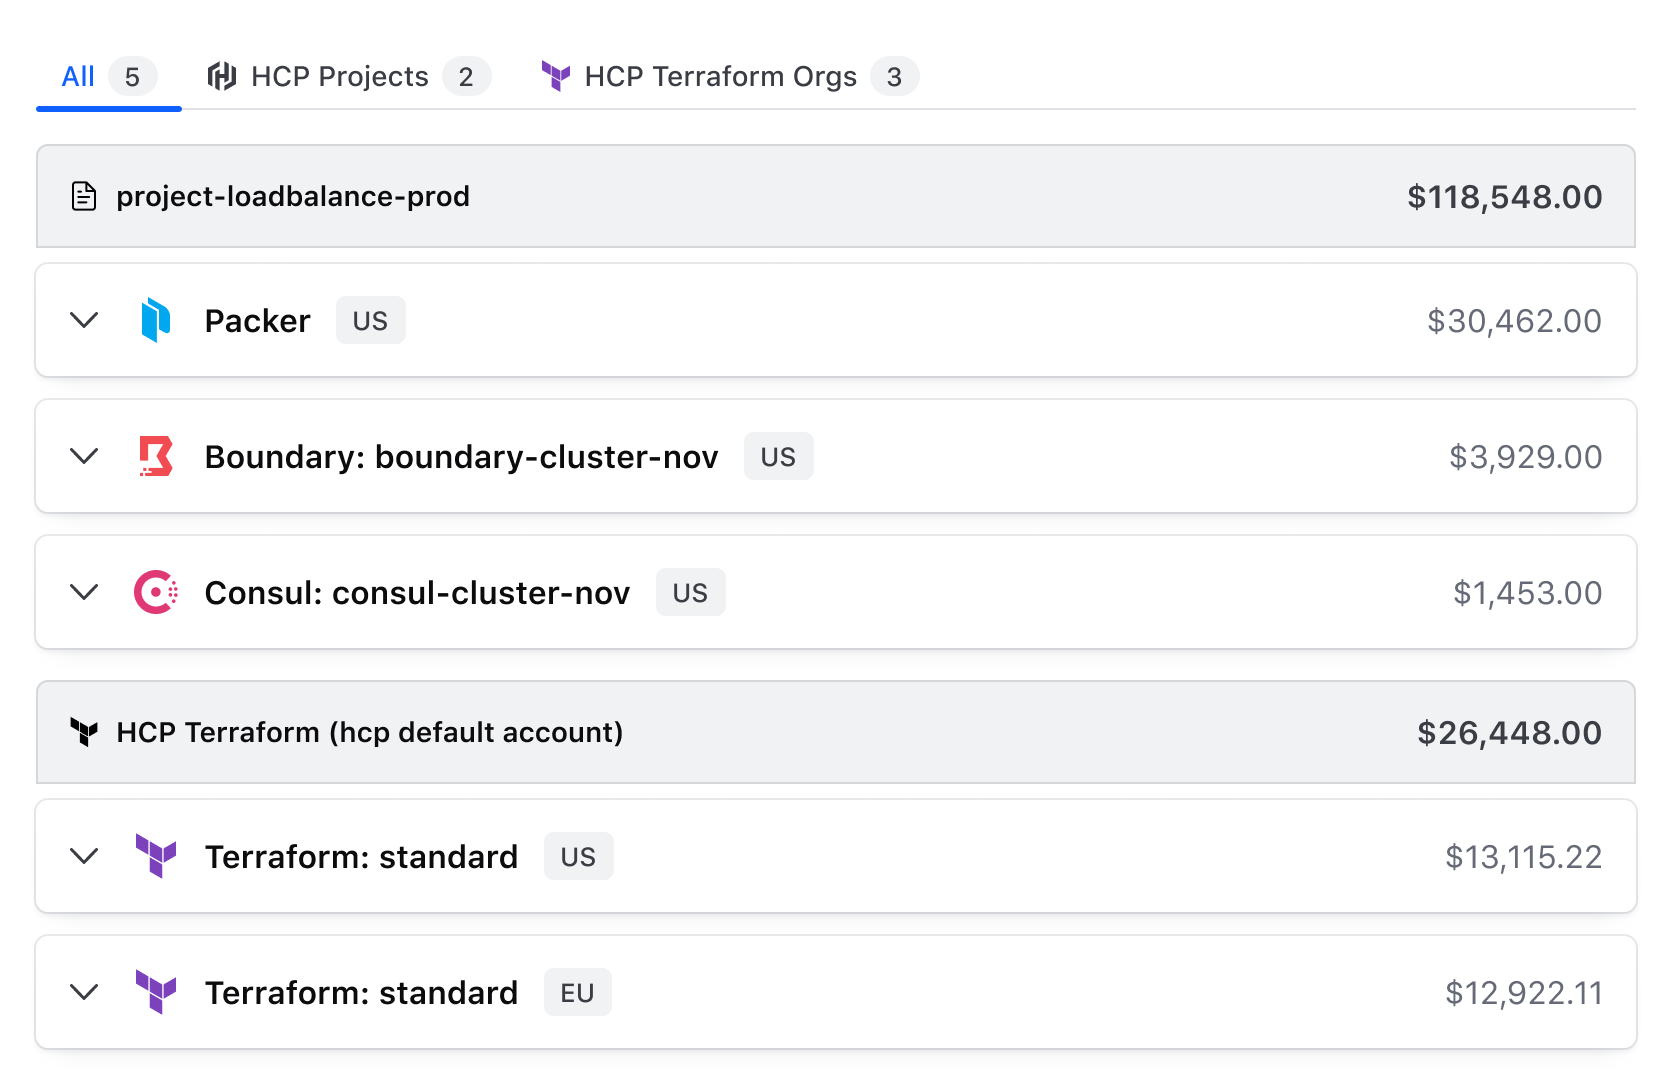Click the EU region badge on Terraform standard
This screenshot has height=1088, width=1672.
coord(577,993)
